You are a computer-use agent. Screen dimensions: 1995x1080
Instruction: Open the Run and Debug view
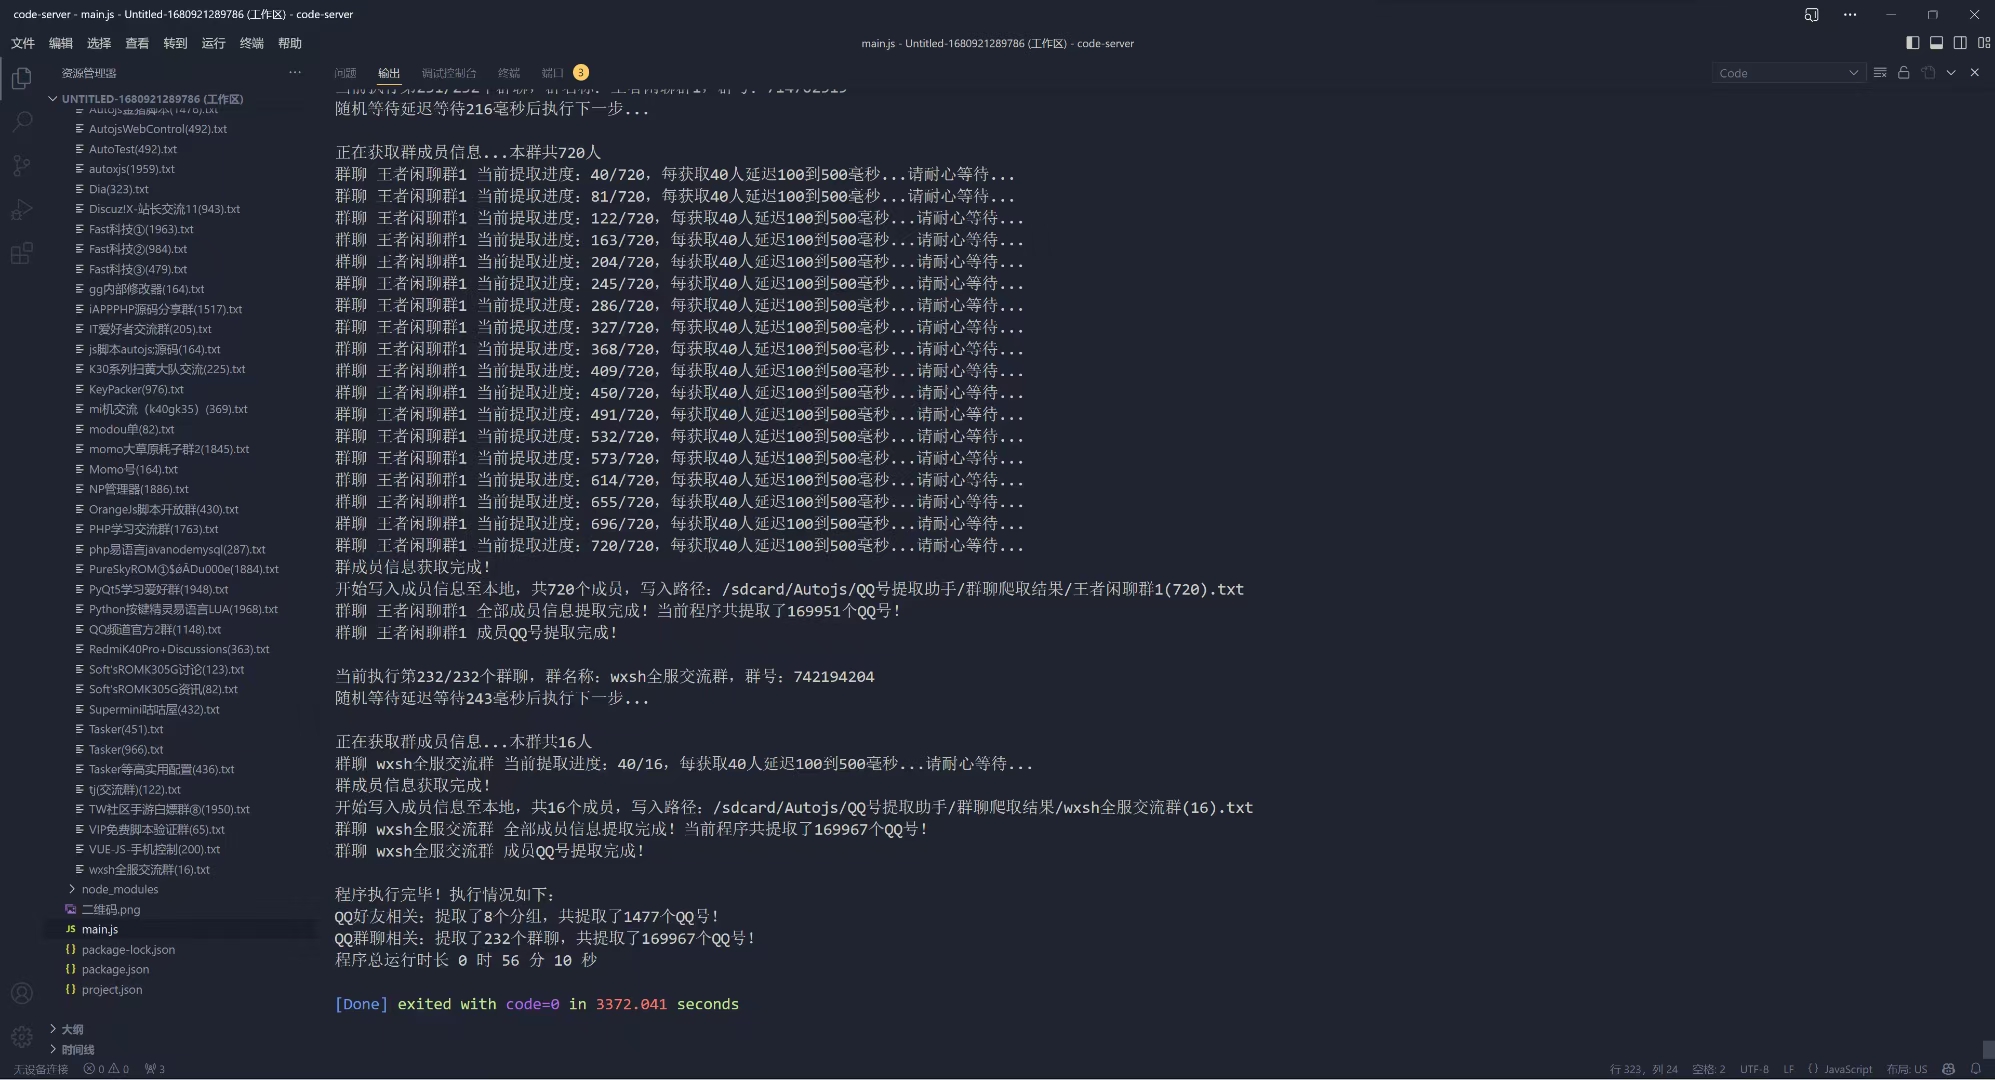(x=22, y=210)
